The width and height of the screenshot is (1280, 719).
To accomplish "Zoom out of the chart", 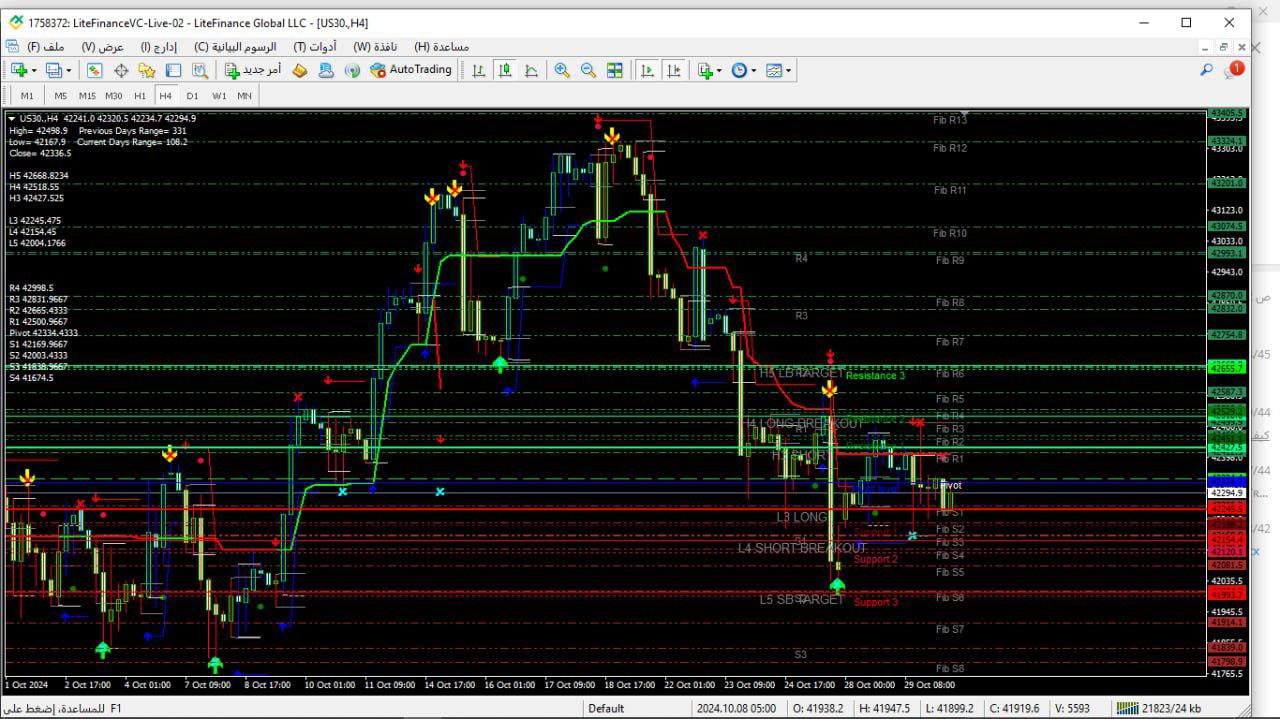I will tap(588, 70).
